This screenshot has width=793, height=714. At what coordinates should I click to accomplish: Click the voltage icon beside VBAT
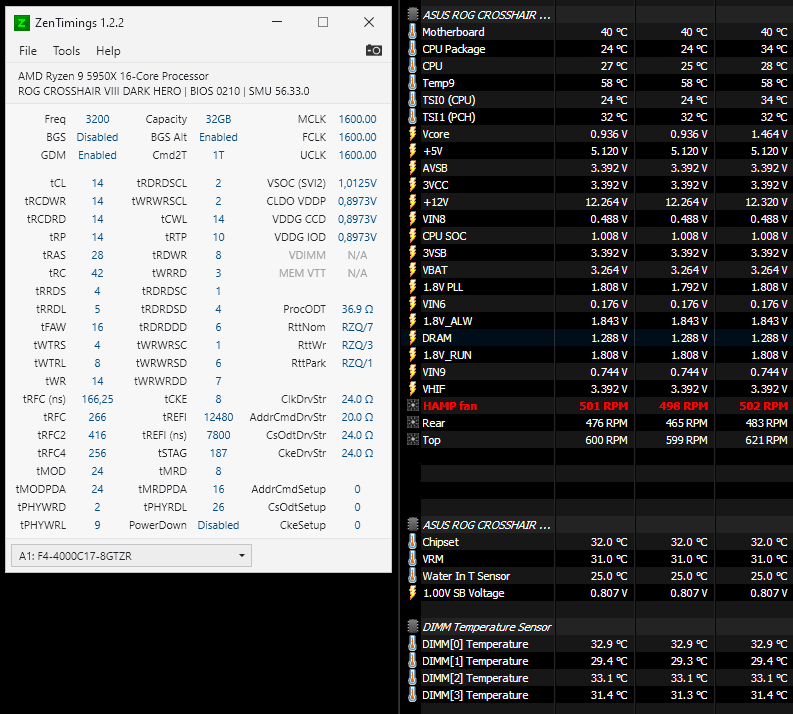pos(413,270)
